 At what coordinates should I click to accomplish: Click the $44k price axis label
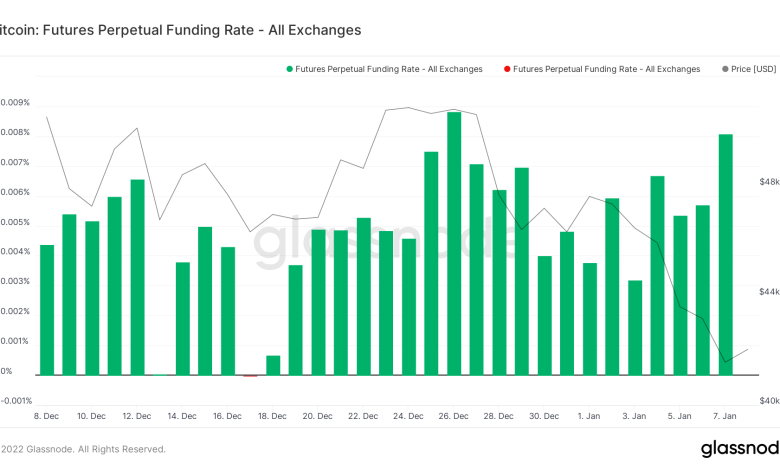[x=769, y=292]
